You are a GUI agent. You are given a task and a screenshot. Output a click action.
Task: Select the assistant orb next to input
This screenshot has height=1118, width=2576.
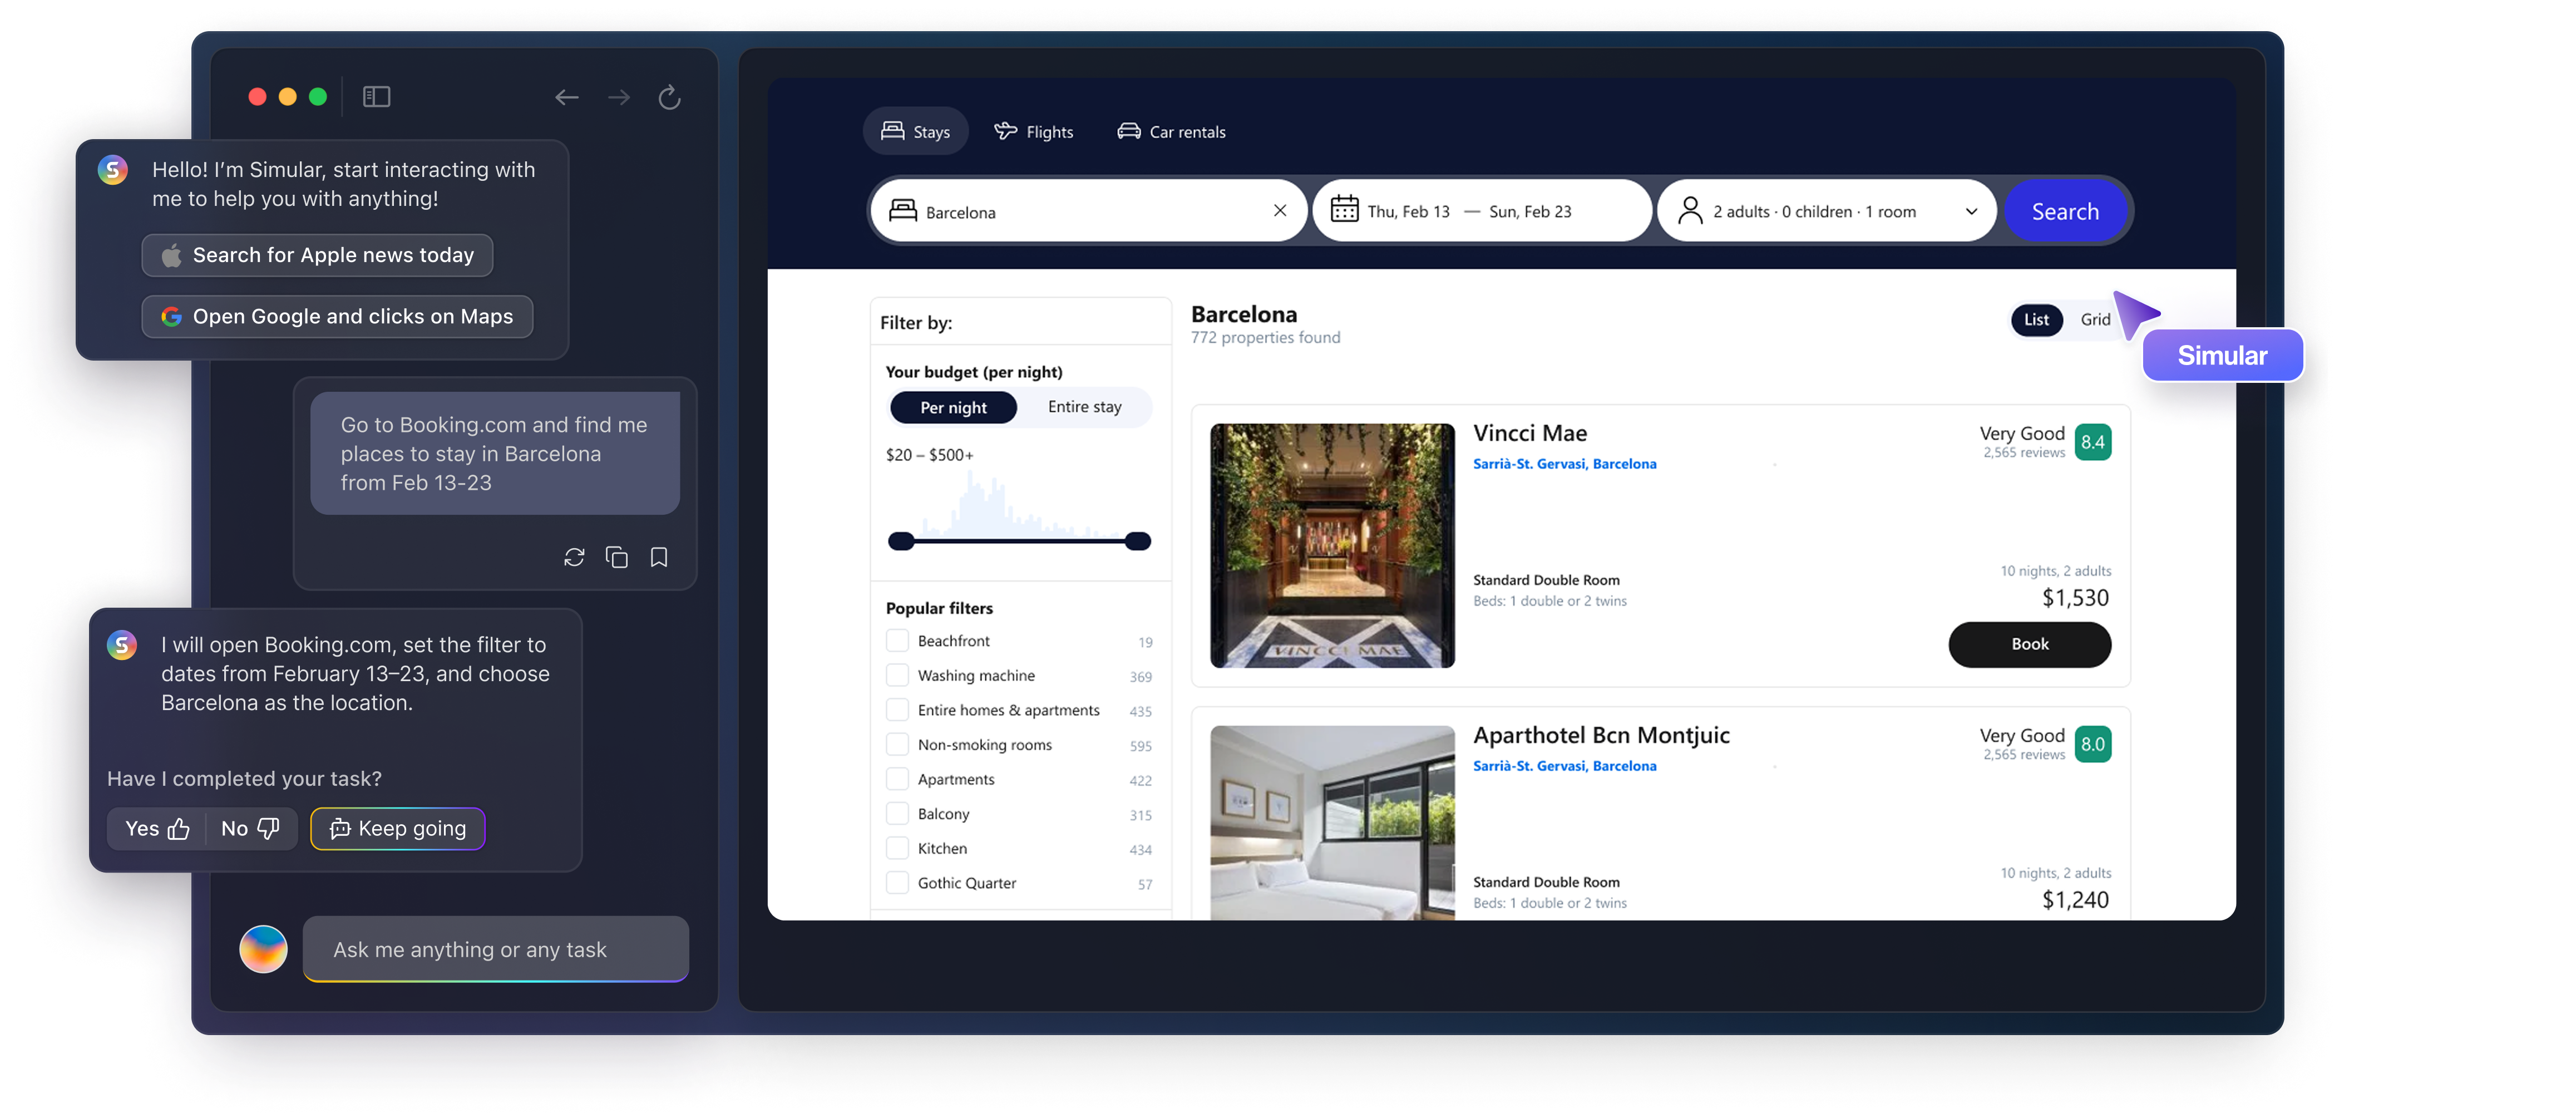[x=263, y=949]
